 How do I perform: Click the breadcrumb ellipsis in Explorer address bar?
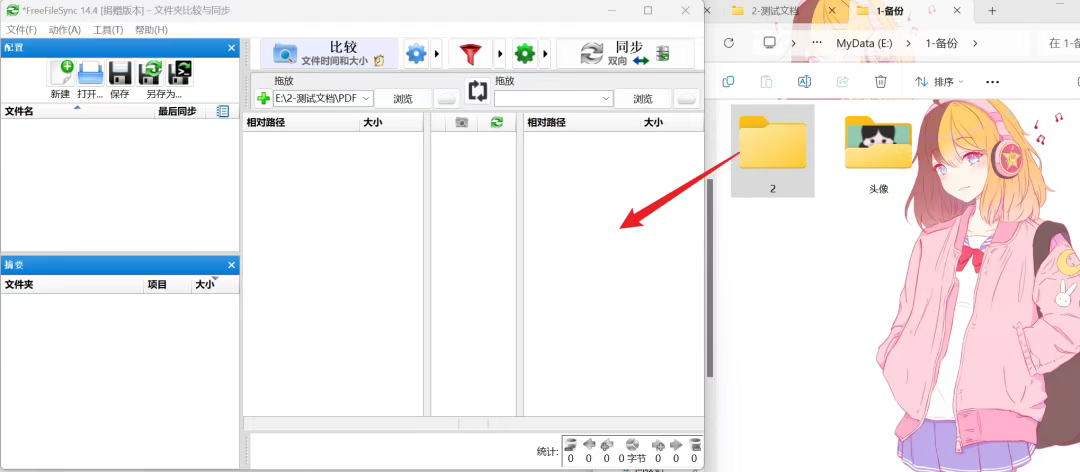coord(817,43)
